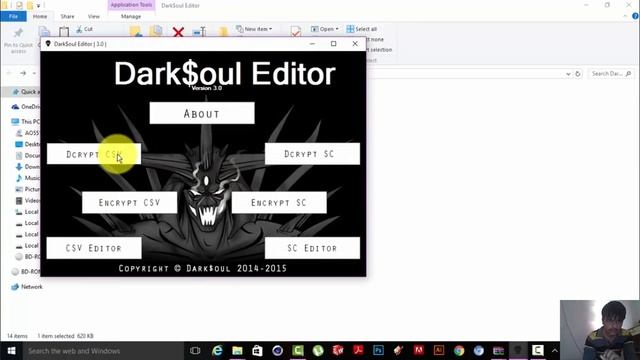Open the About screen in DarkSoul Editor
Image resolution: width=640 pixels, height=360 pixels.
(x=202, y=113)
